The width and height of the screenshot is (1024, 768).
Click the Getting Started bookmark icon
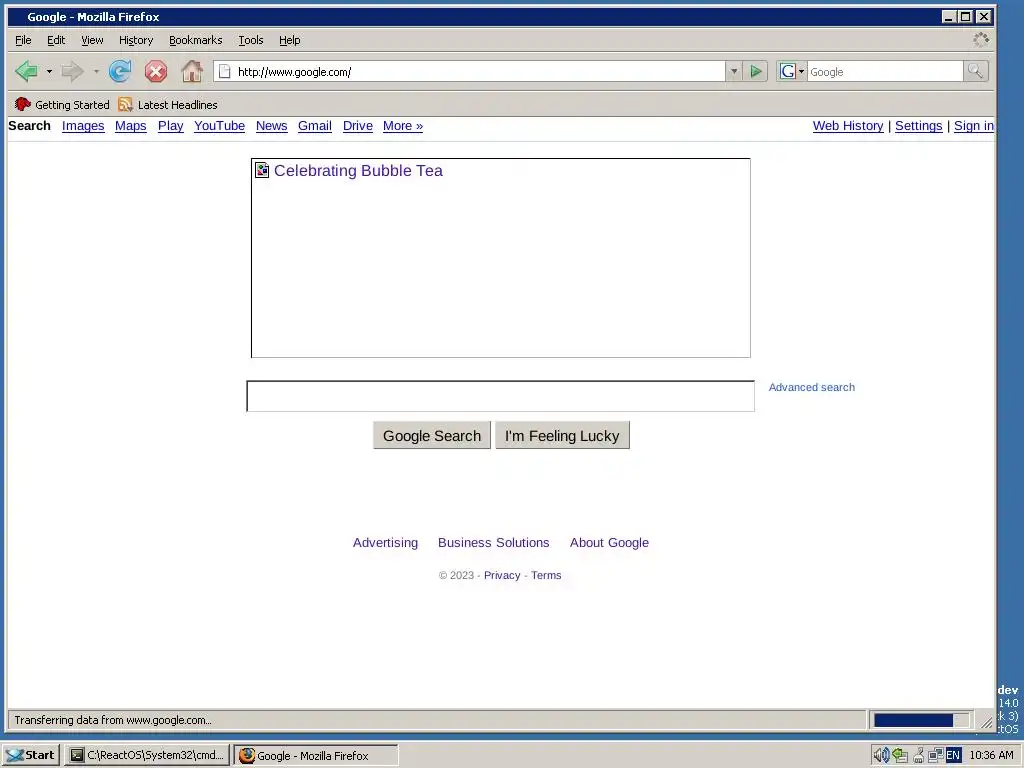(23, 104)
